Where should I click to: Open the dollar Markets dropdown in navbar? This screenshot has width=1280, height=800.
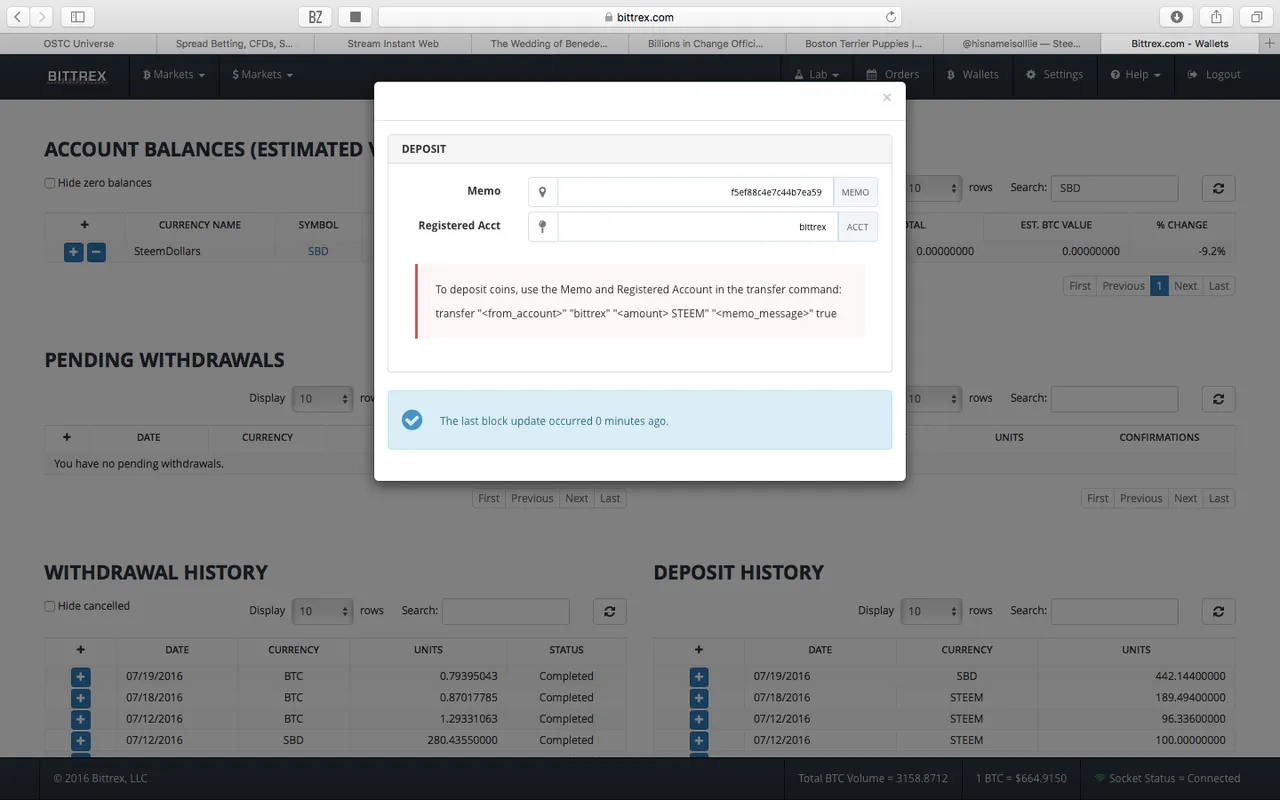[262, 75]
